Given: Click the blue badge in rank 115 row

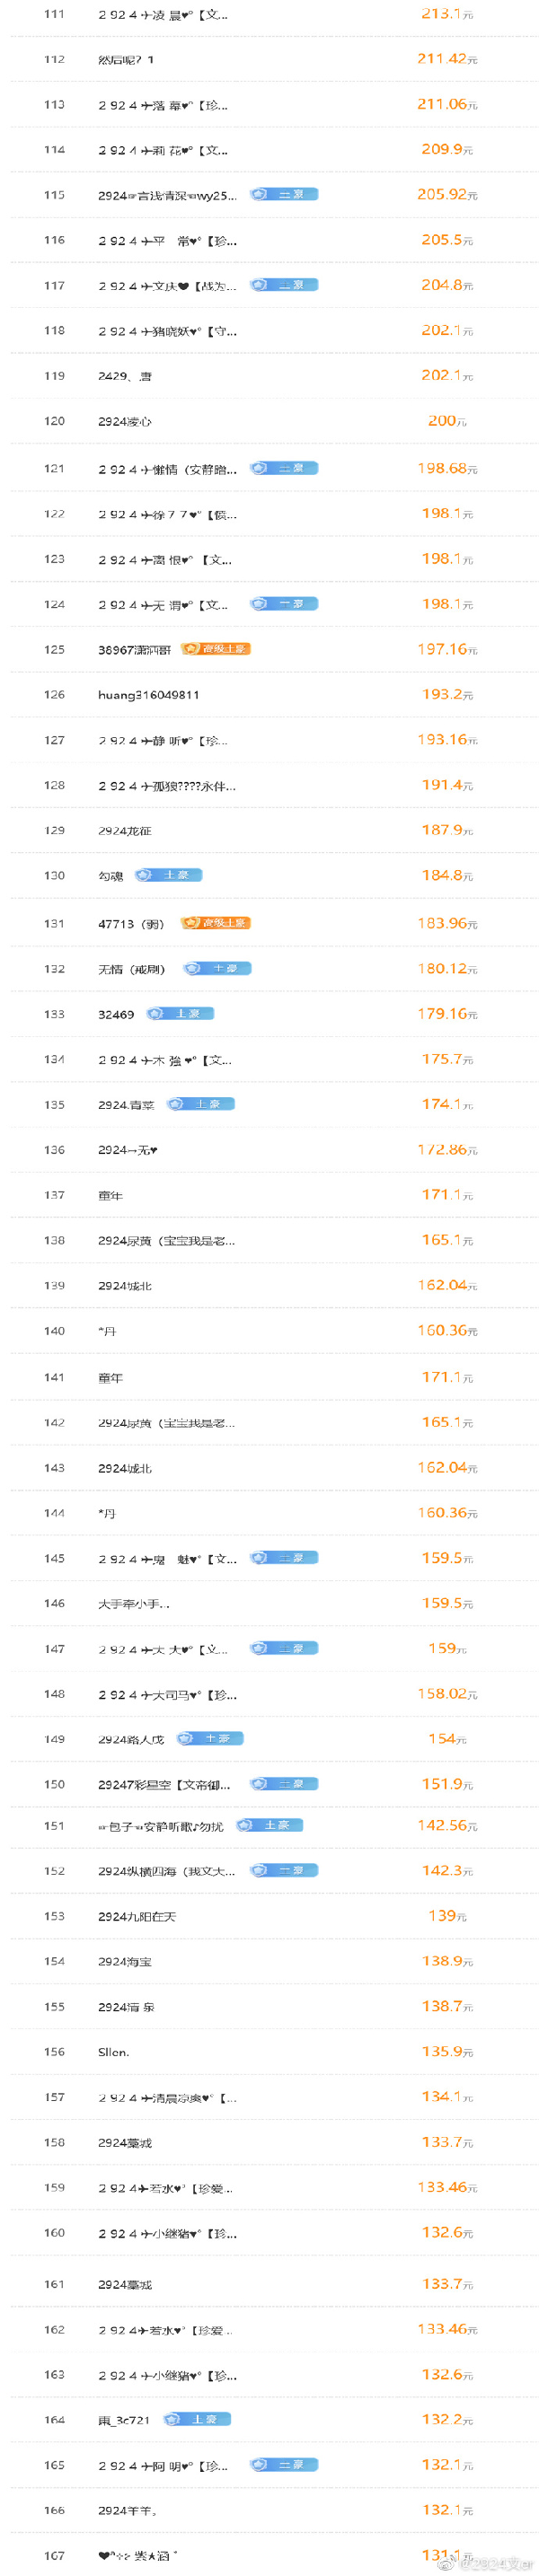Looking at the screenshot, I should [x=284, y=194].
